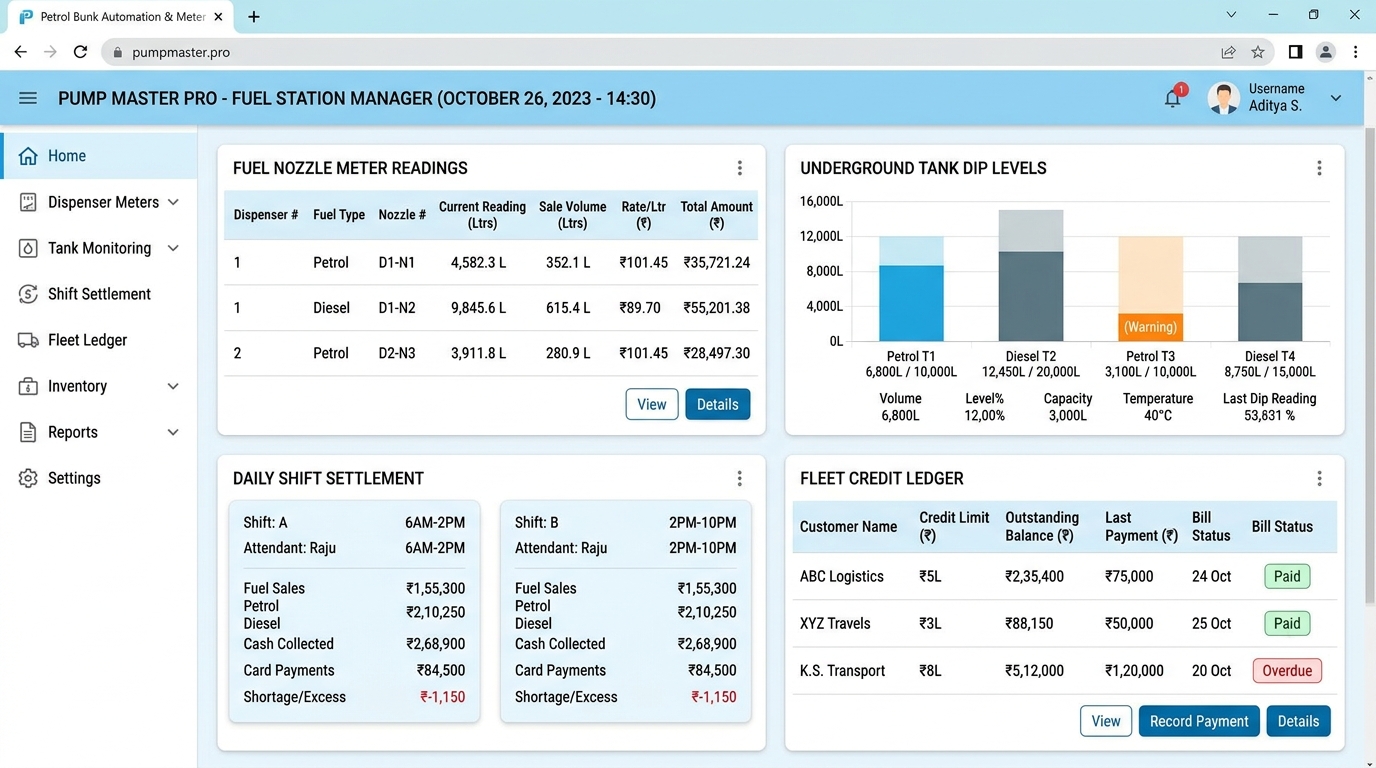Image resolution: width=1376 pixels, height=768 pixels.
Task: Click Details in Fleet Credit Ledger
Action: [x=1298, y=721]
